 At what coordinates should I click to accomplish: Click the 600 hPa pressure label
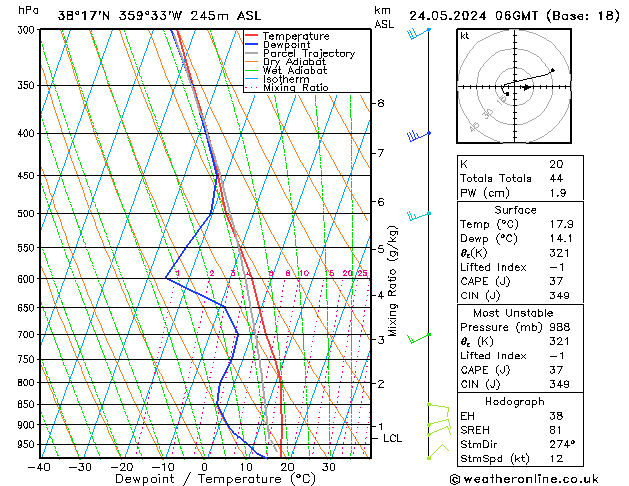tap(26, 279)
